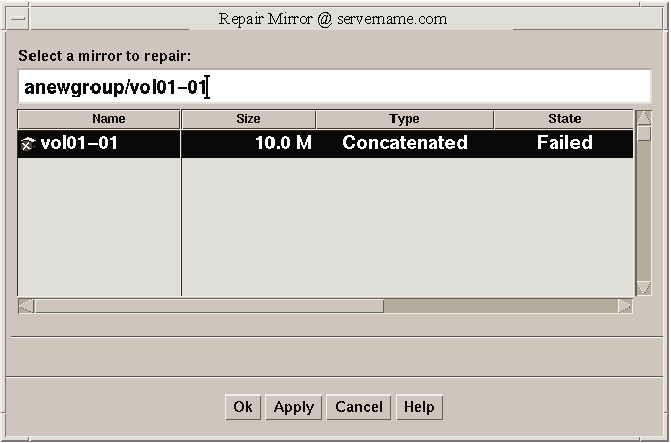
Task: Dismiss the dialog with Cancel
Action: [x=359, y=407]
